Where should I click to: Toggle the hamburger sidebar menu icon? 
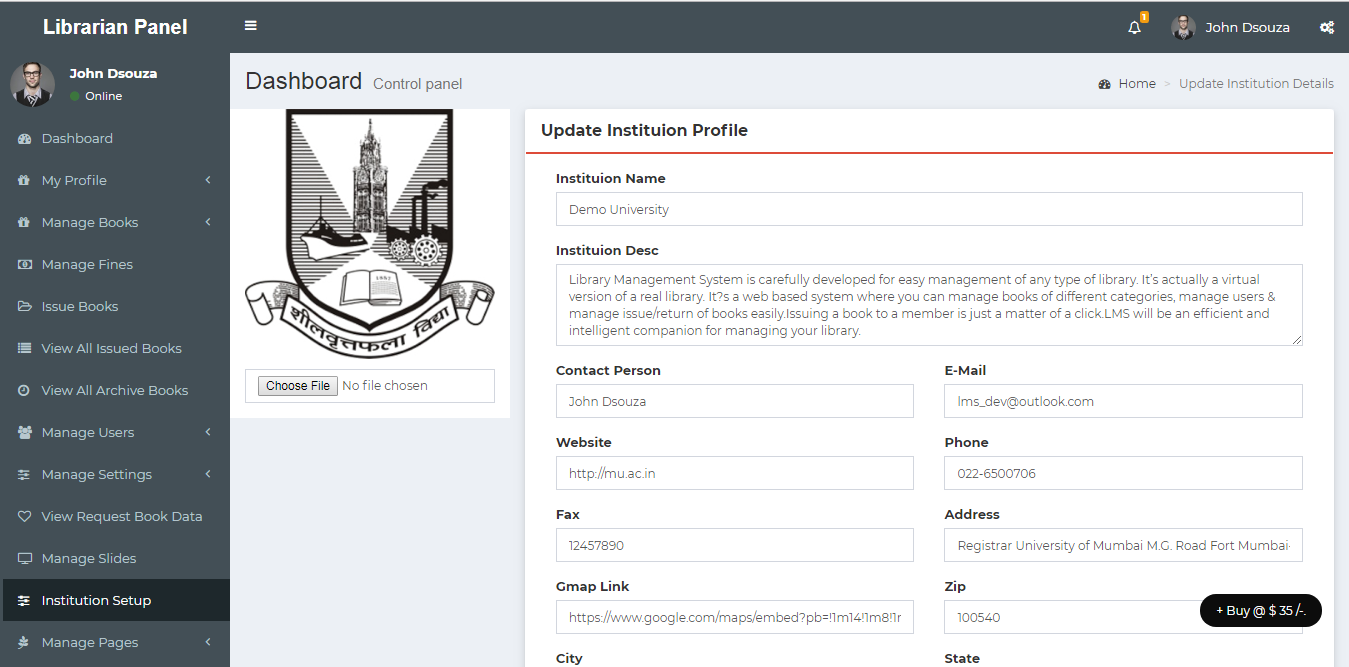251,26
